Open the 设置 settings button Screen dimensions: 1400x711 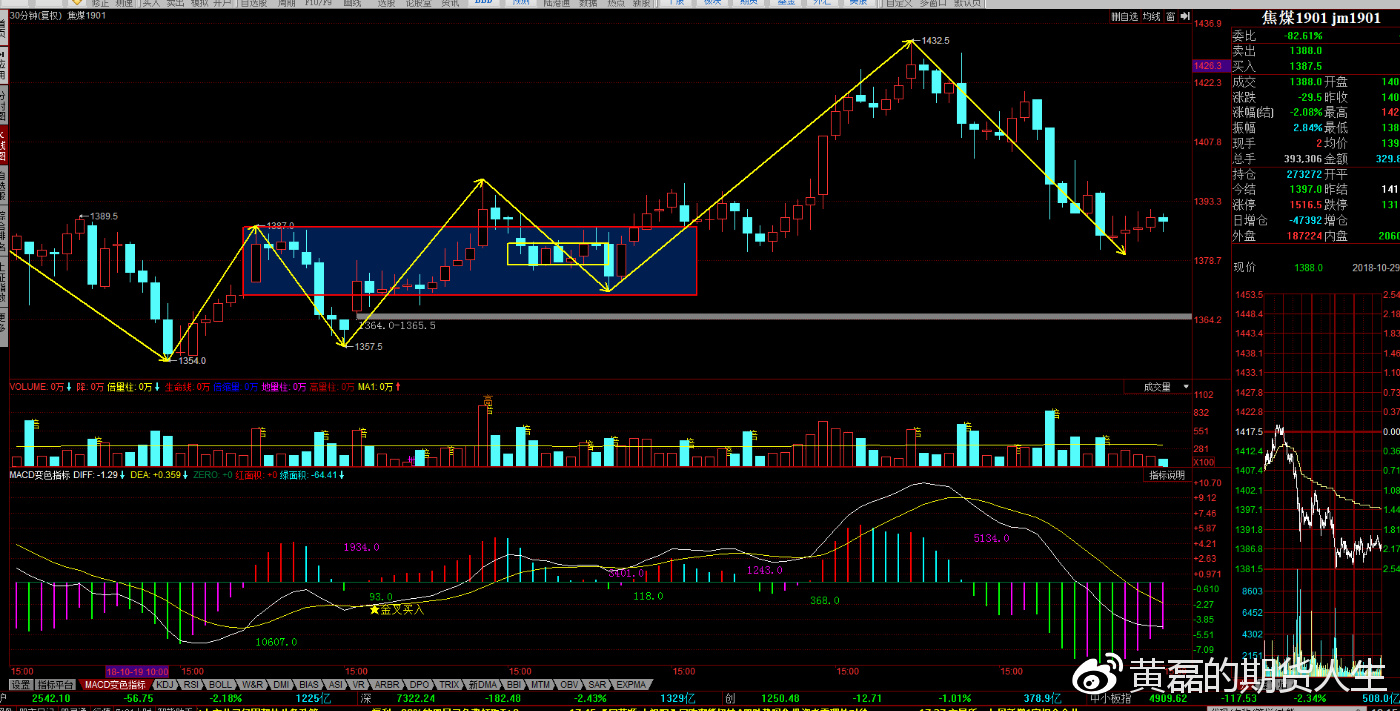click(20, 685)
